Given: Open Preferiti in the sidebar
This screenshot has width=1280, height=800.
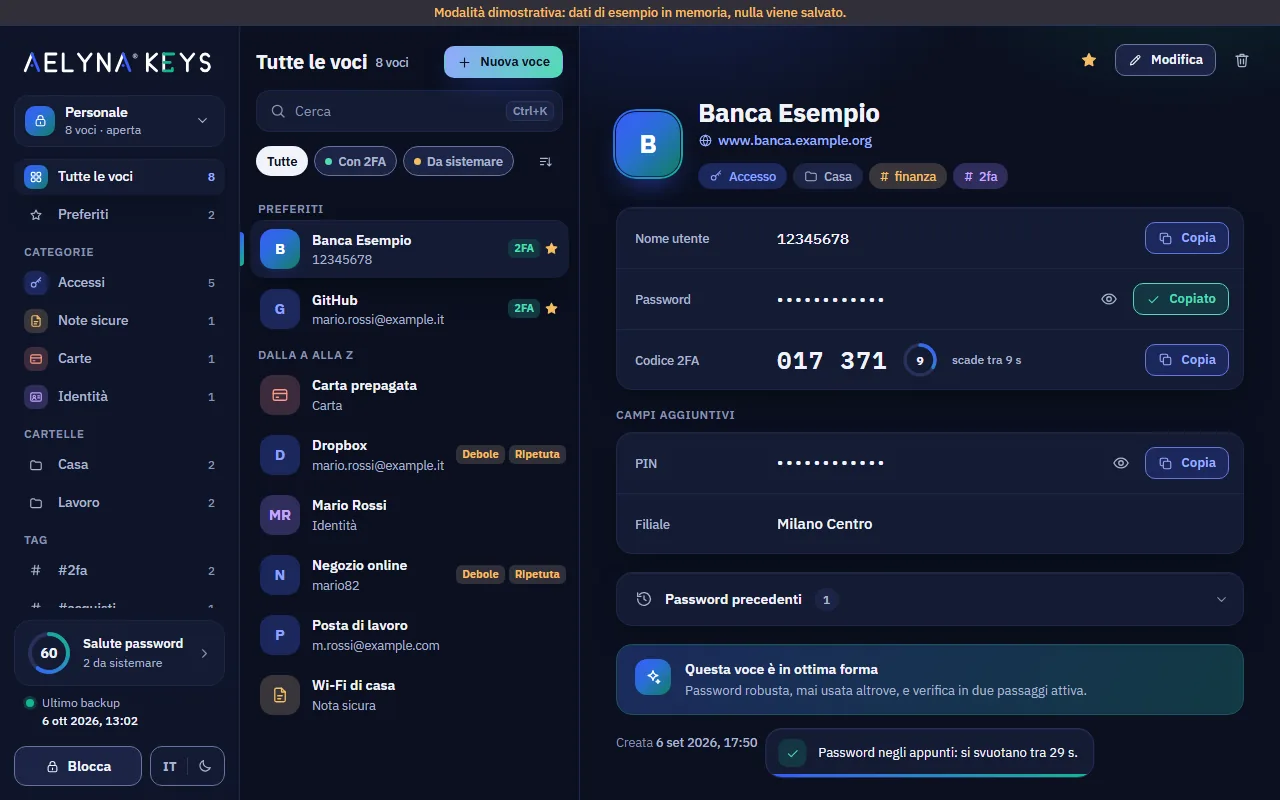Looking at the screenshot, I should (120, 215).
